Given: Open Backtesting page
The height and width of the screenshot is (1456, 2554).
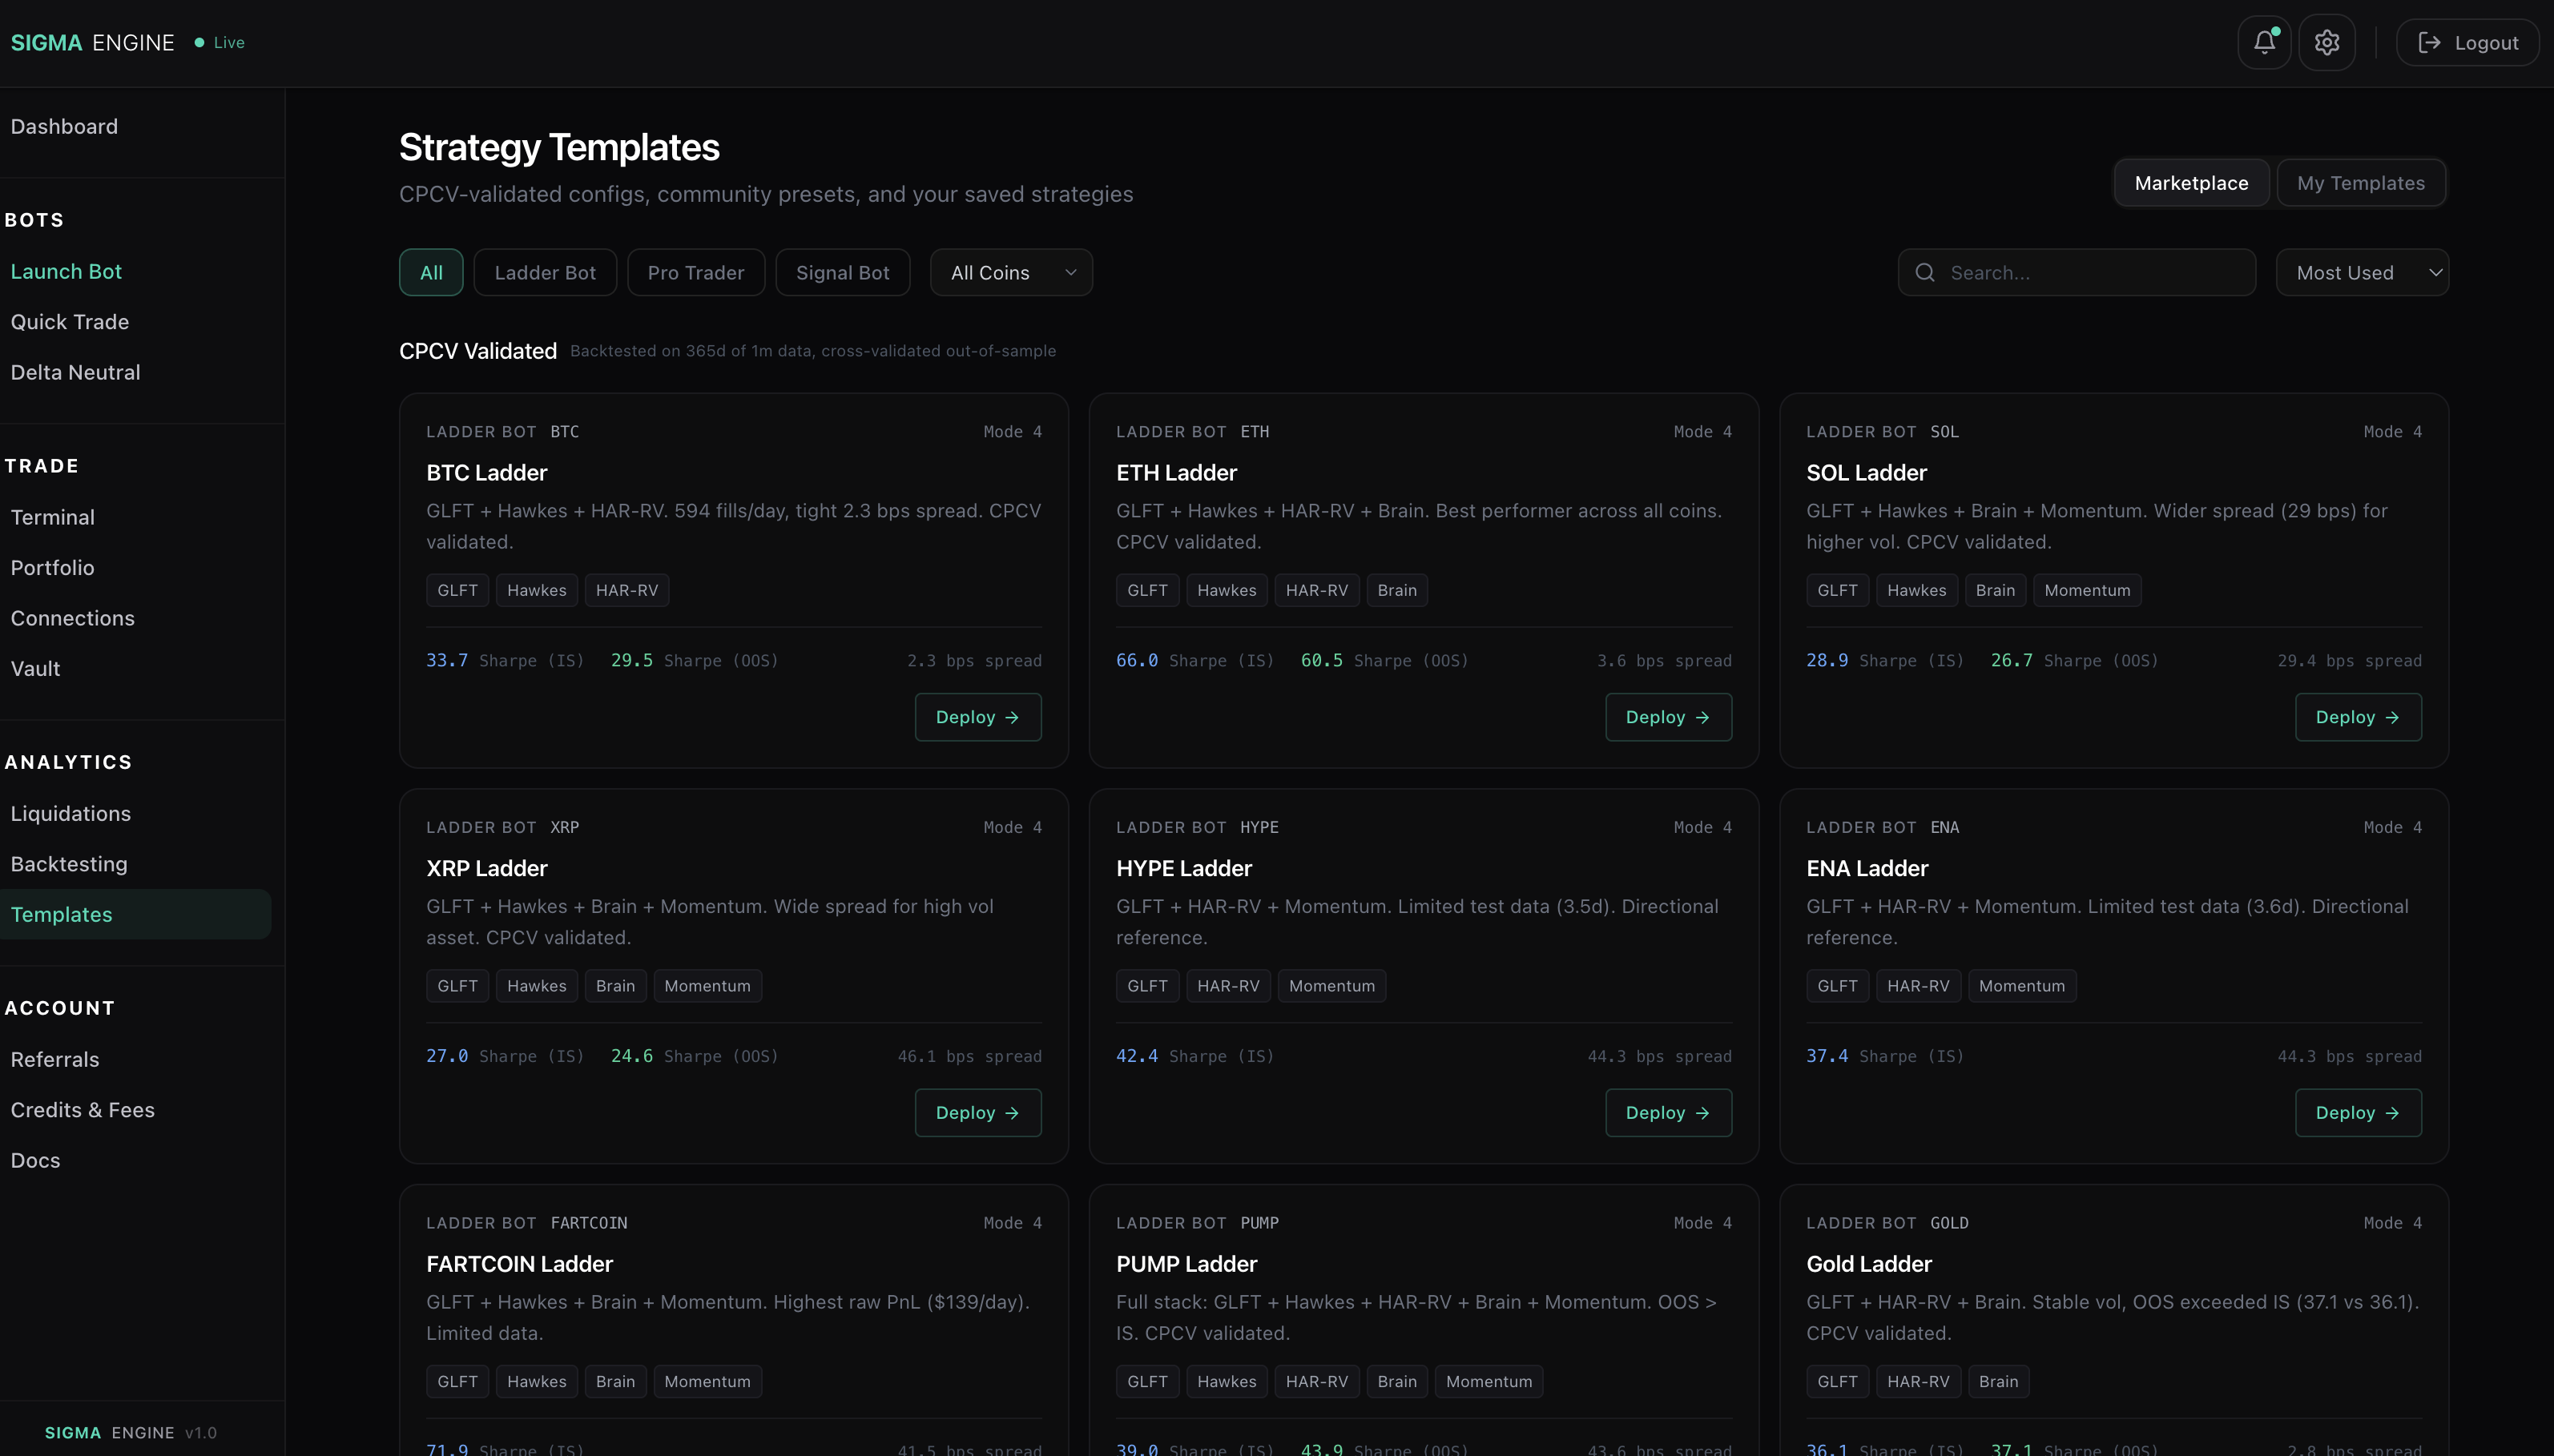Looking at the screenshot, I should tap(69, 863).
